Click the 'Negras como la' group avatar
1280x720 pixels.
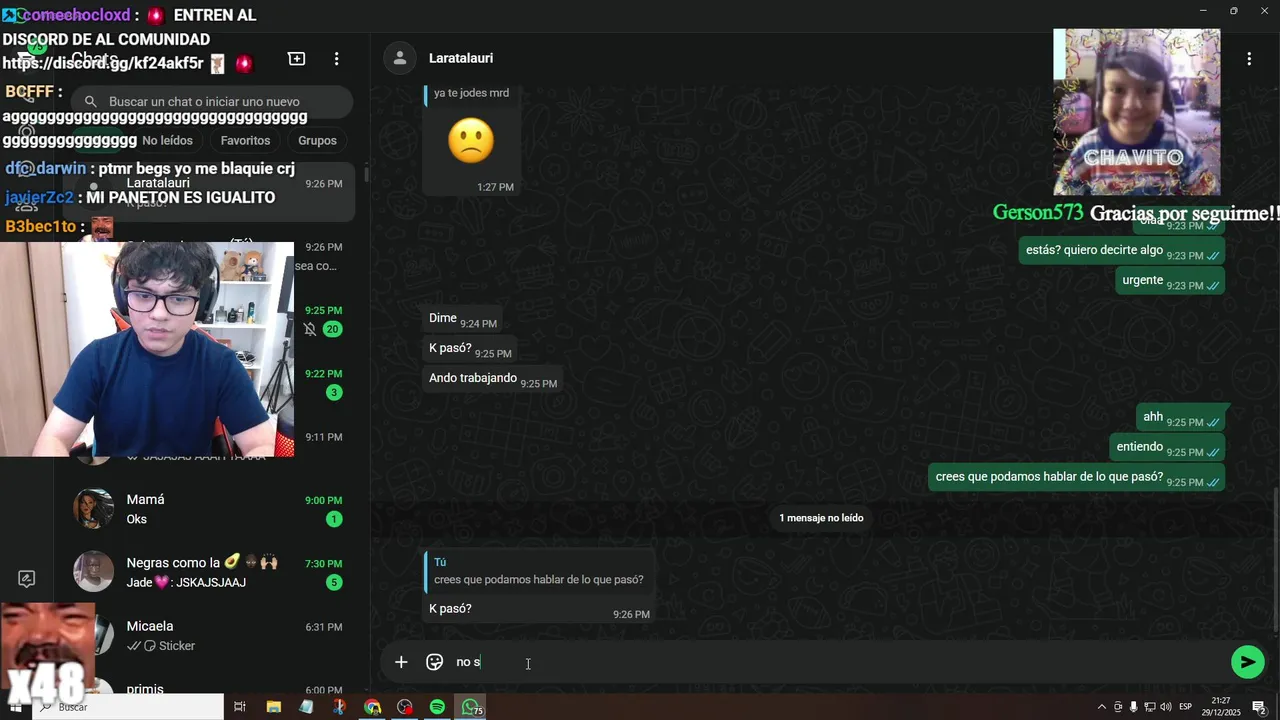pyautogui.click(x=94, y=572)
